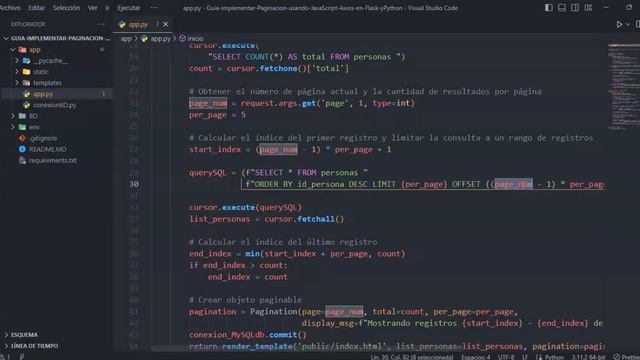Run Python file with play button
Image resolution: width=640 pixels, height=360 pixels.
619,24
